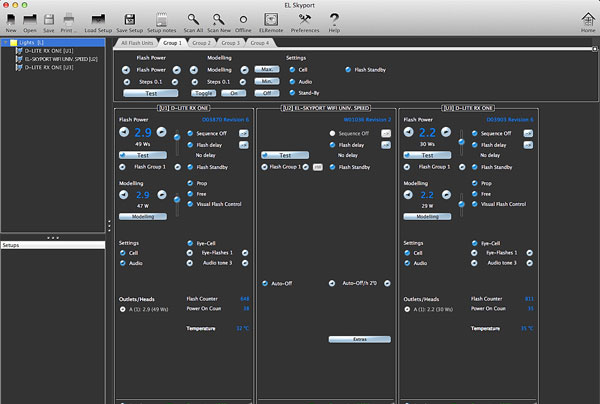Select U3 outlet A (1): 2.2 radio
The width and height of the screenshot is (600, 404).
[x=407, y=309]
